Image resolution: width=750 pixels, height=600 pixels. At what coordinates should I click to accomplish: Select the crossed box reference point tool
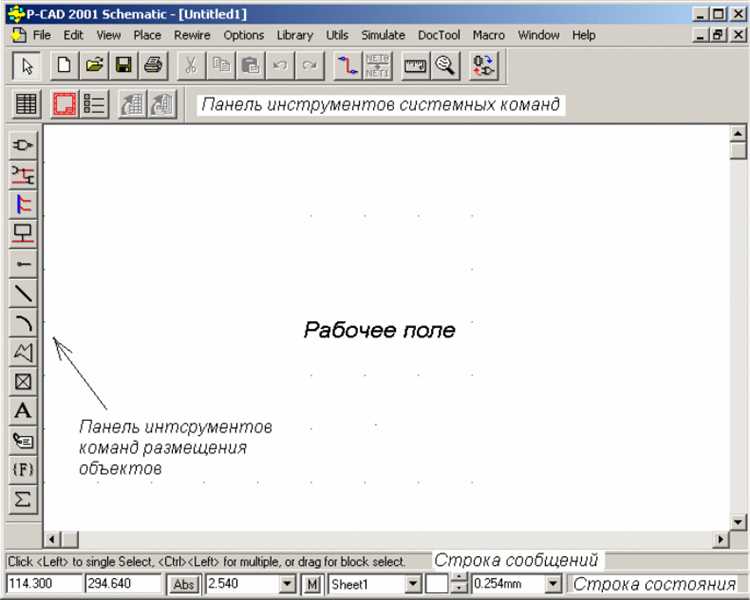point(23,382)
